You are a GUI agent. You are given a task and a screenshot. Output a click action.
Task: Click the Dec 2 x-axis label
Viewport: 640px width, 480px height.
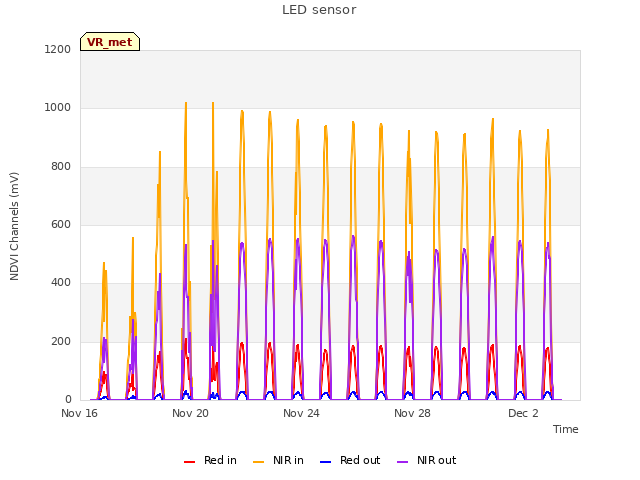523,413
